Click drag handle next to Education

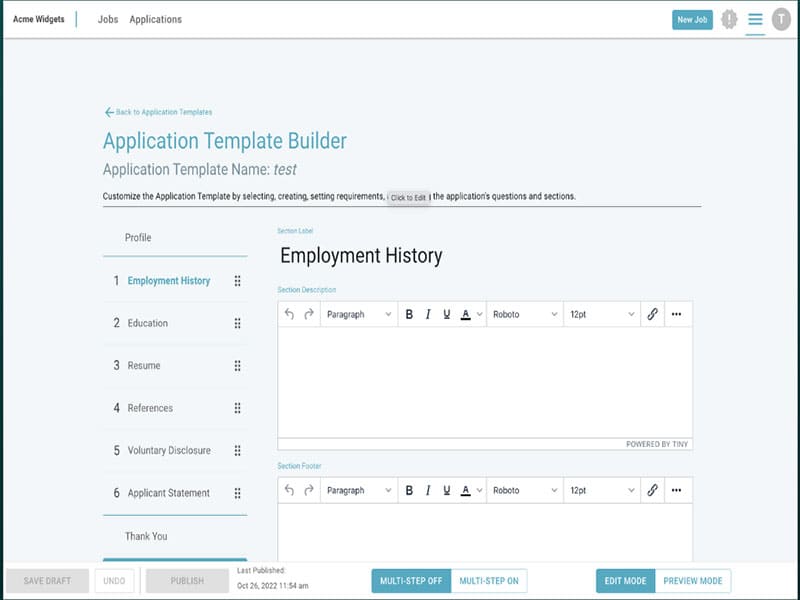coord(237,323)
